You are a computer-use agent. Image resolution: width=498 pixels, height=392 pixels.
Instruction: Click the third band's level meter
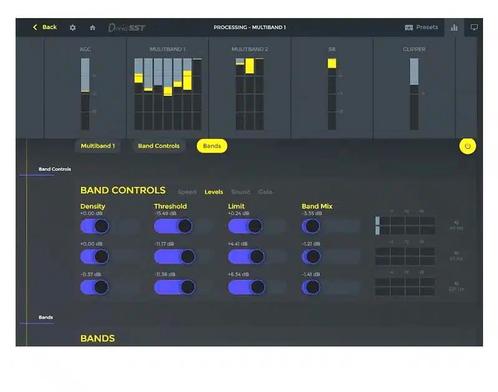405,286
